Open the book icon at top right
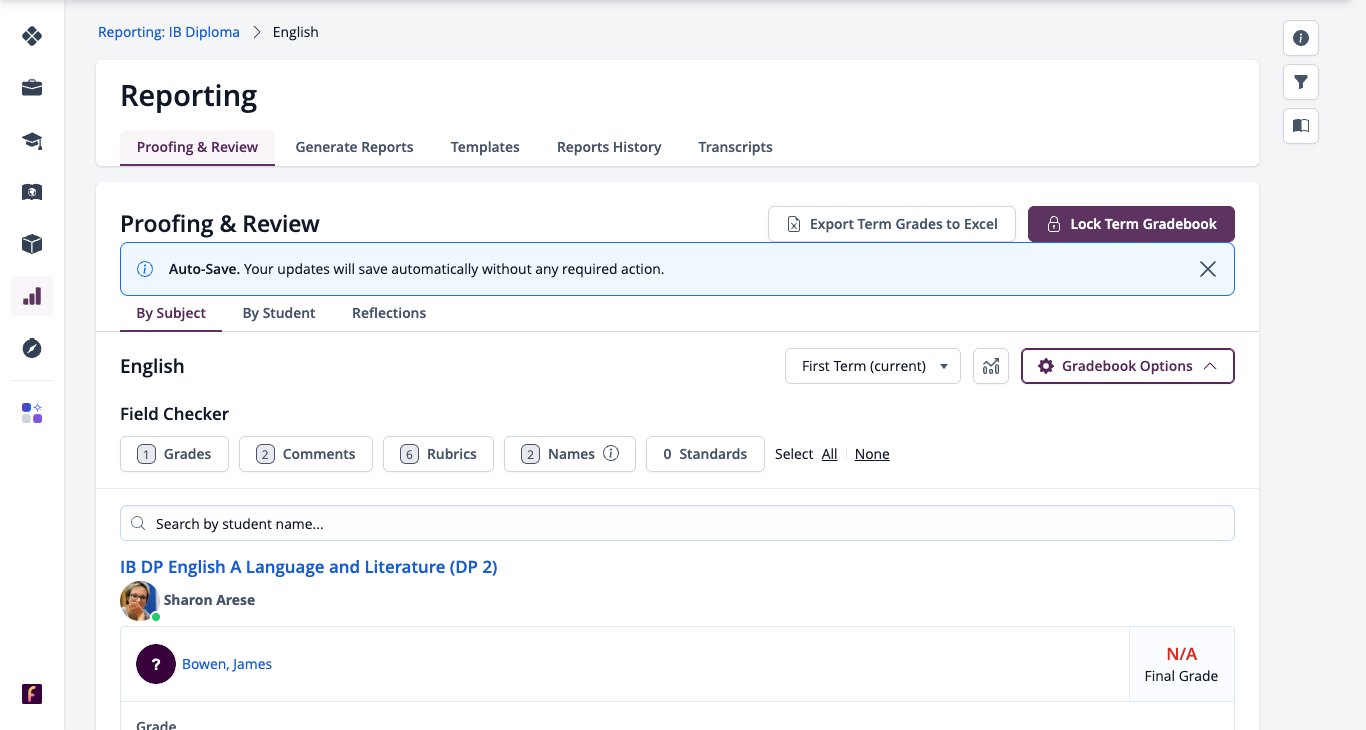The width and height of the screenshot is (1366, 730). pyautogui.click(x=1301, y=126)
